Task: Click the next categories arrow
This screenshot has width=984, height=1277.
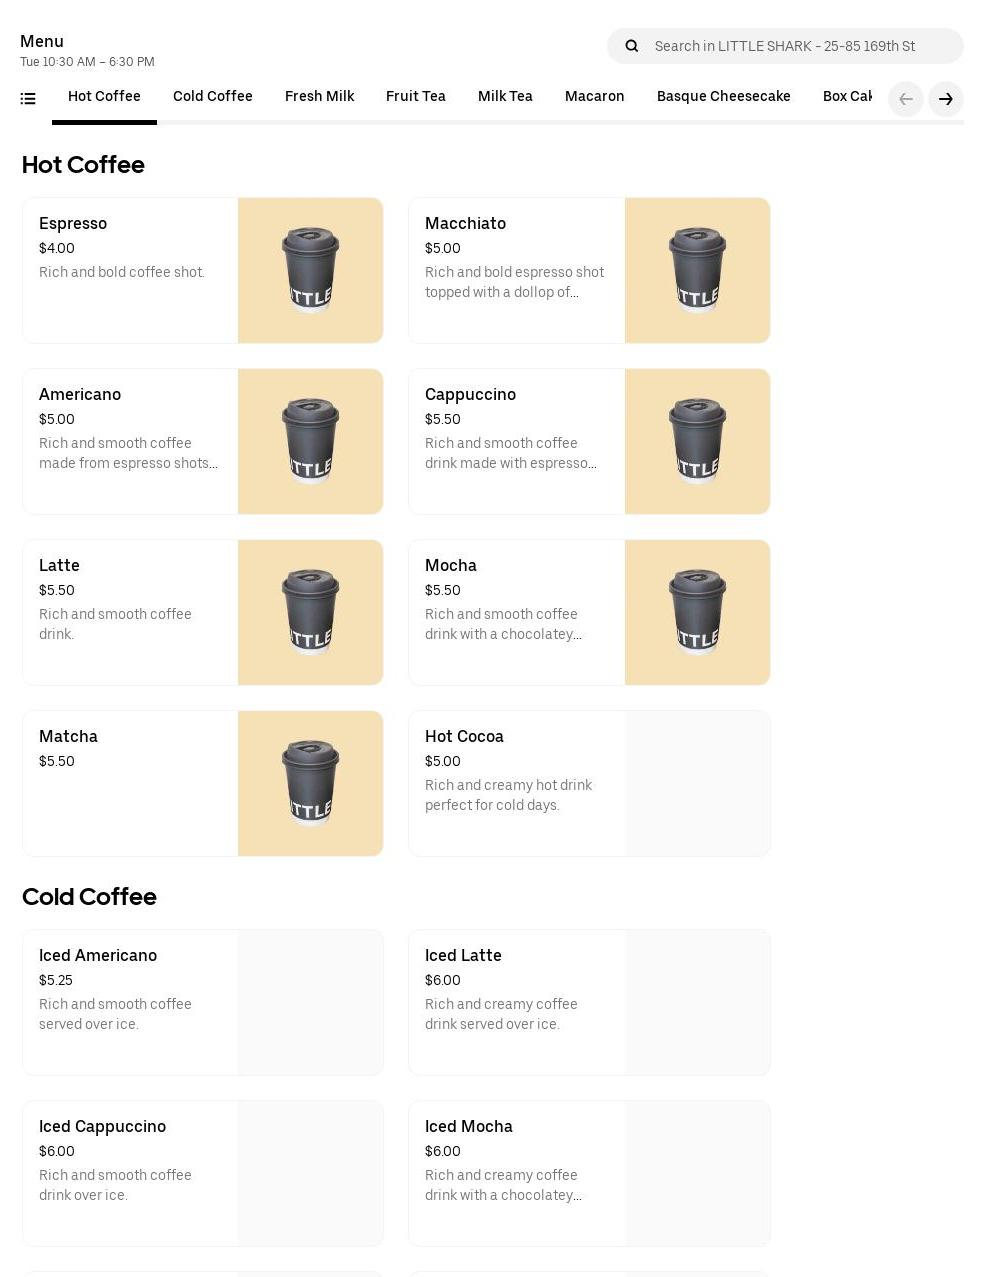Action: (946, 99)
